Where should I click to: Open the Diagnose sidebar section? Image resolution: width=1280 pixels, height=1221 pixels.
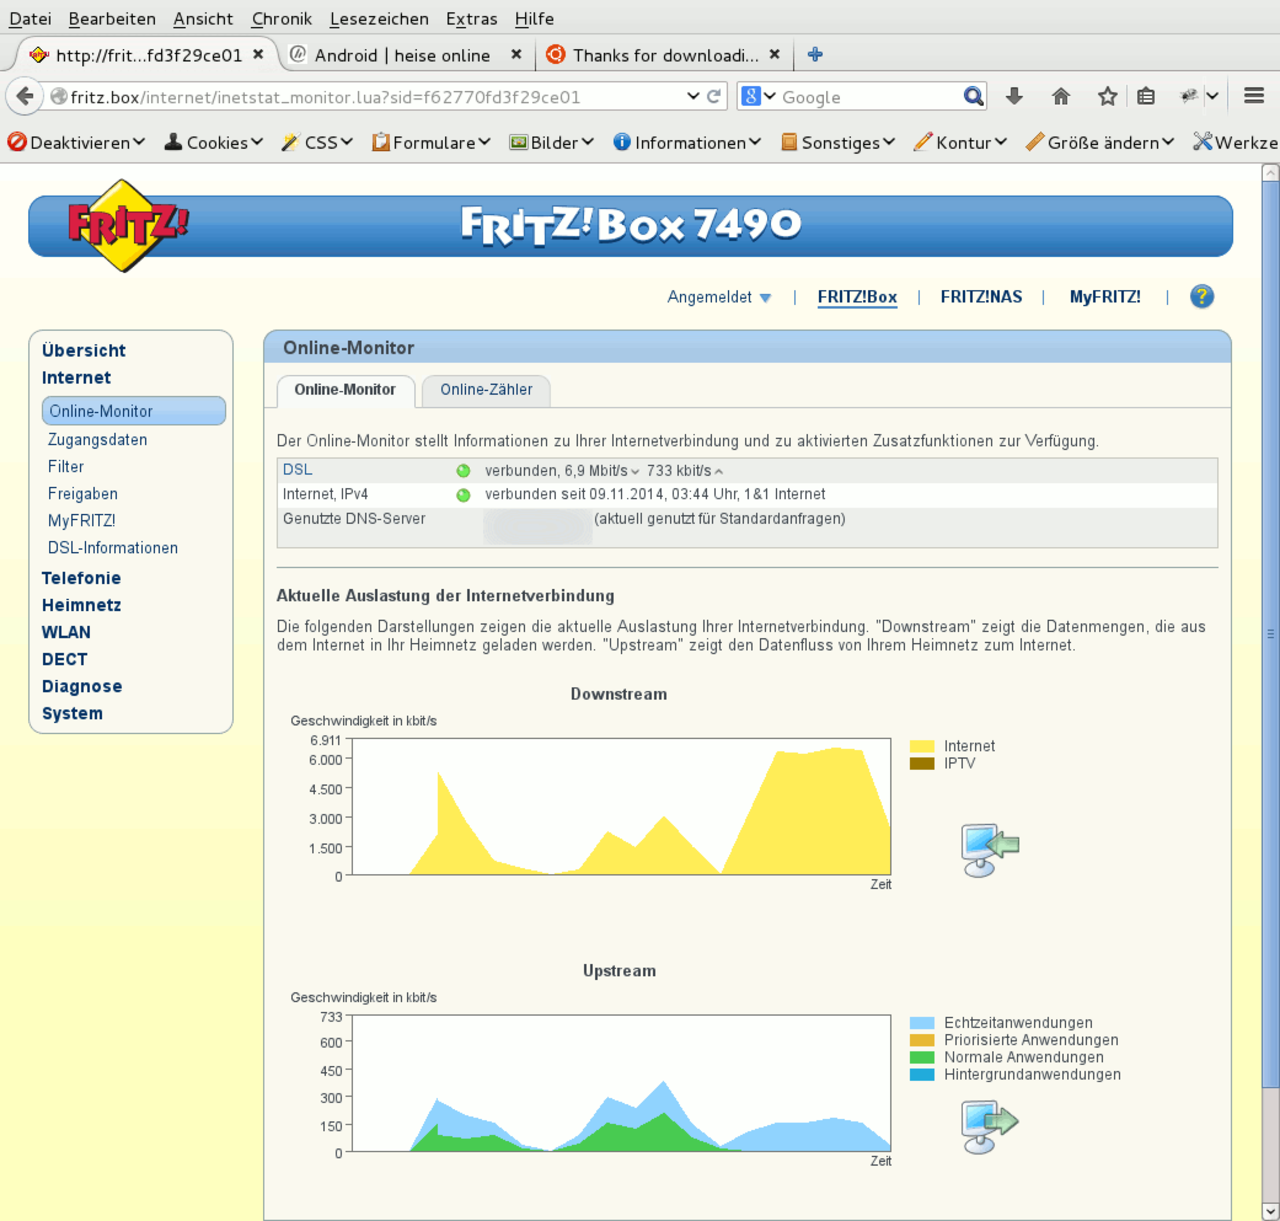click(82, 686)
